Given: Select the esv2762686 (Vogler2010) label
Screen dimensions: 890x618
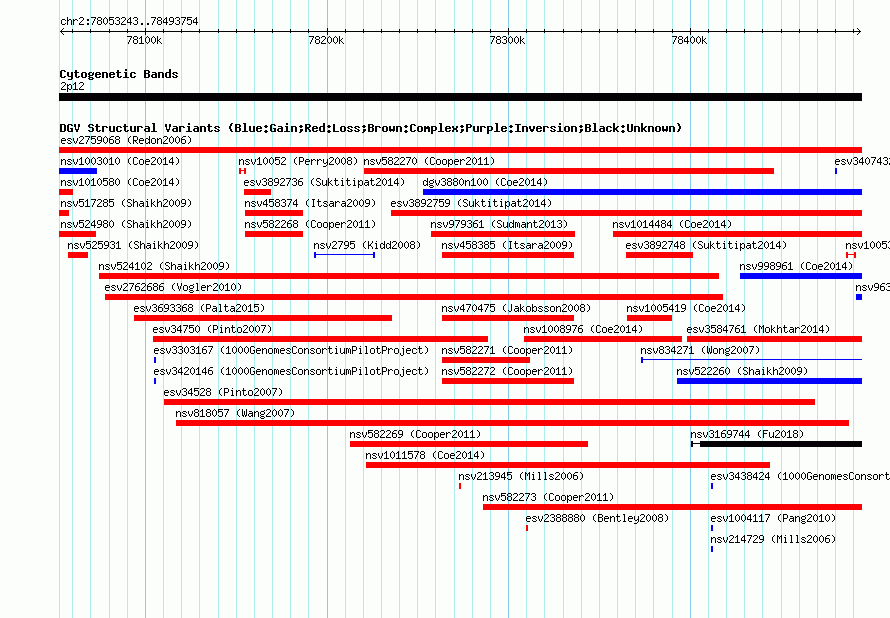Looking at the screenshot, I should coord(173,287).
